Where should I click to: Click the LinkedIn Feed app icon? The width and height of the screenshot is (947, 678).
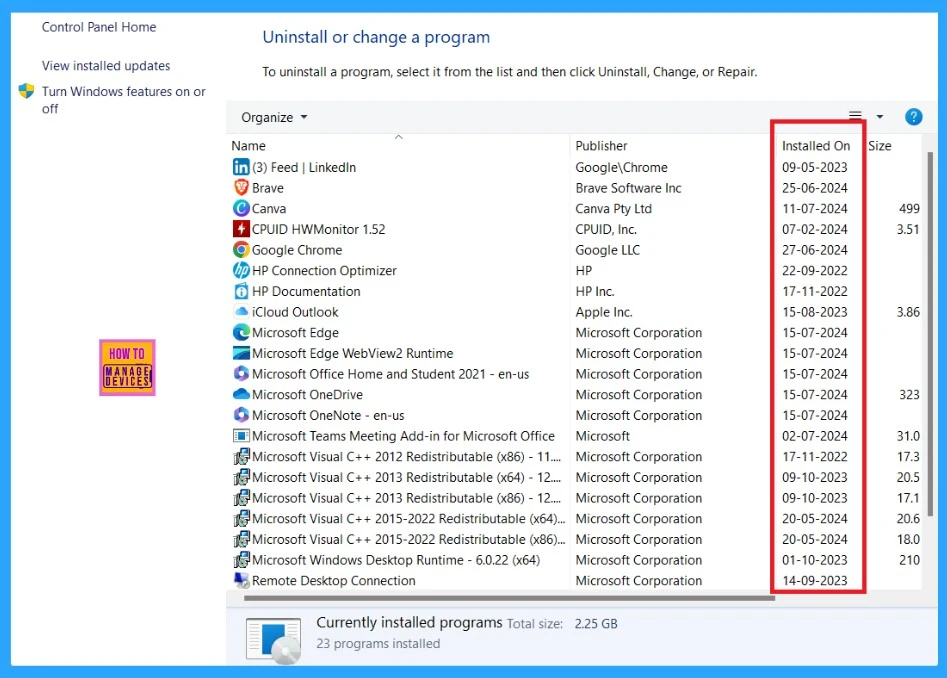click(241, 167)
